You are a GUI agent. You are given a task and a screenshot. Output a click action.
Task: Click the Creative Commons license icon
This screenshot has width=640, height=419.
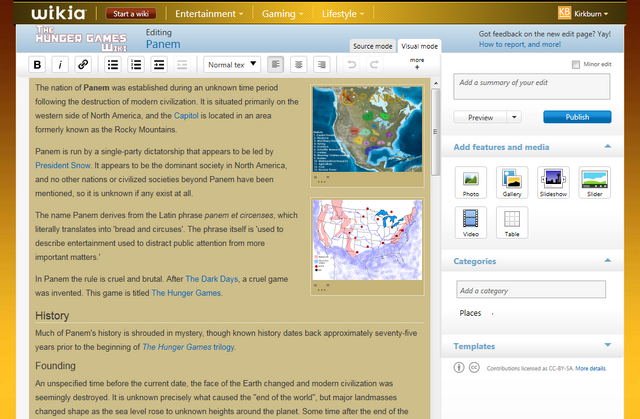pos(474,368)
